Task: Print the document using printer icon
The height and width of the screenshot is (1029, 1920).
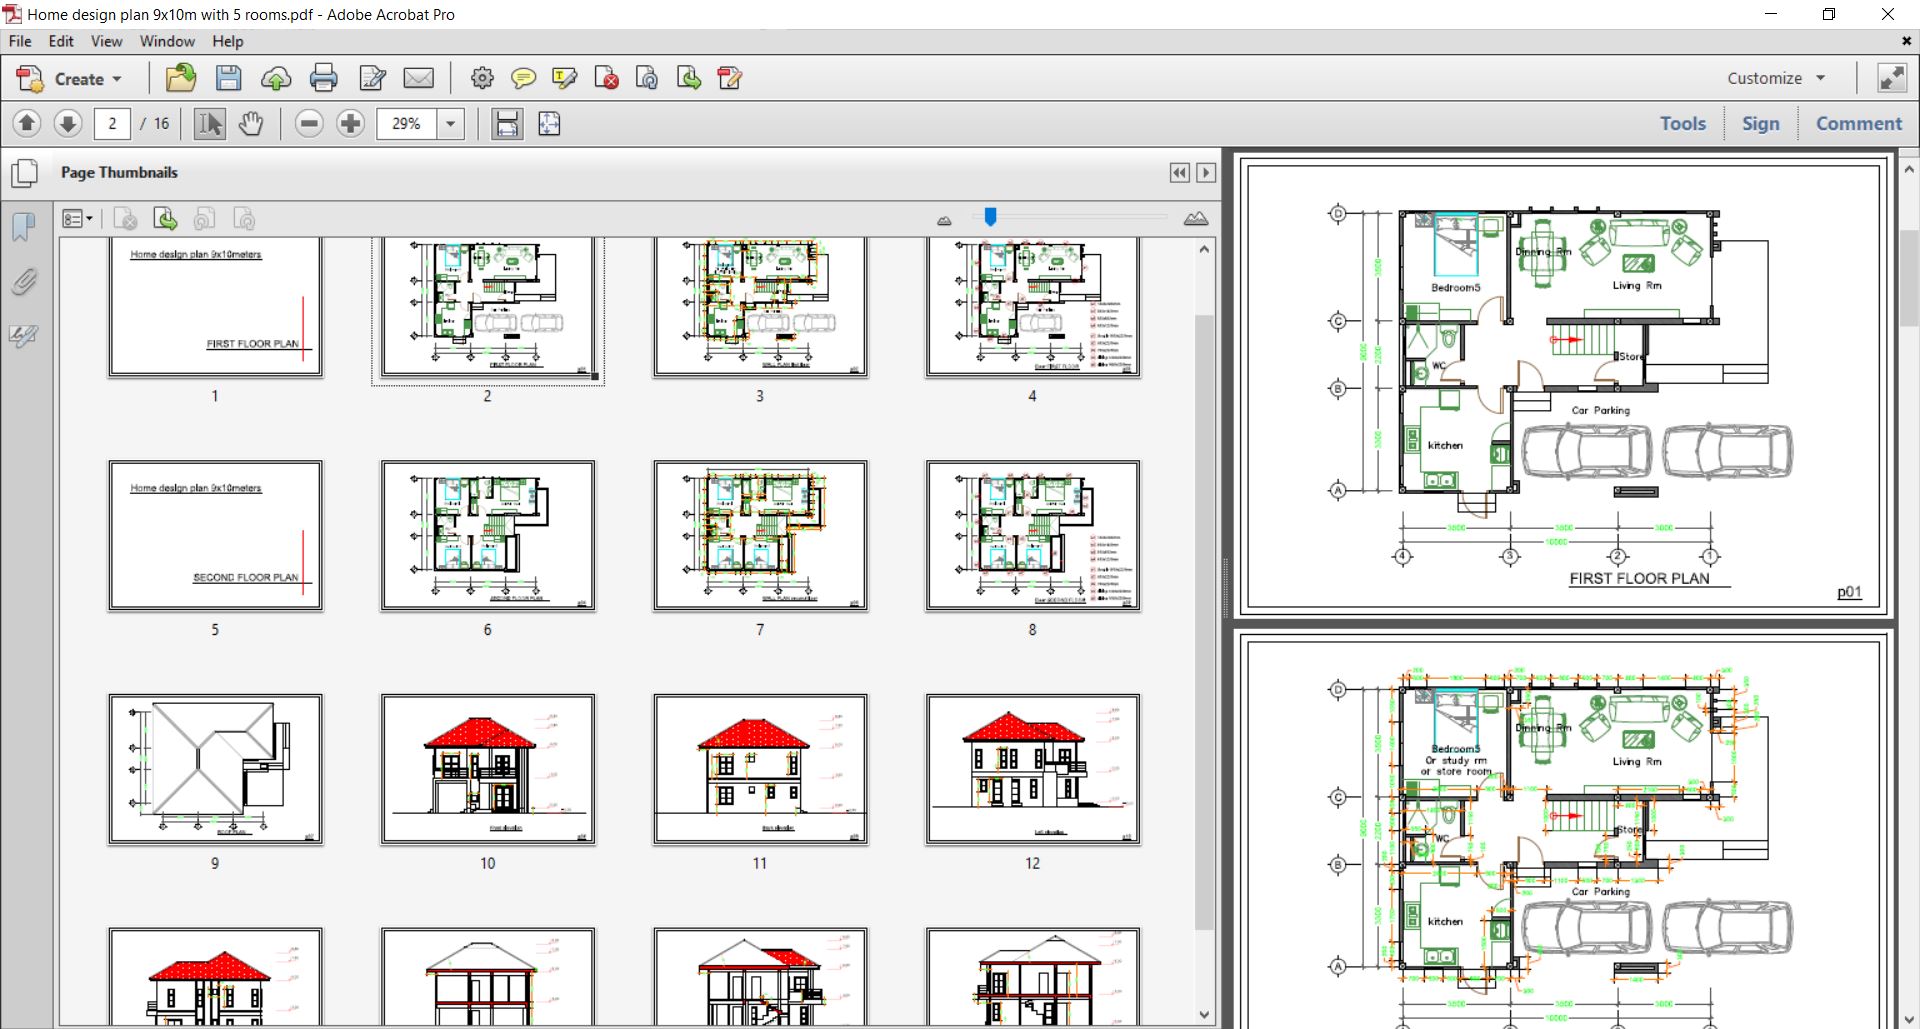Action: coord(323,78)
